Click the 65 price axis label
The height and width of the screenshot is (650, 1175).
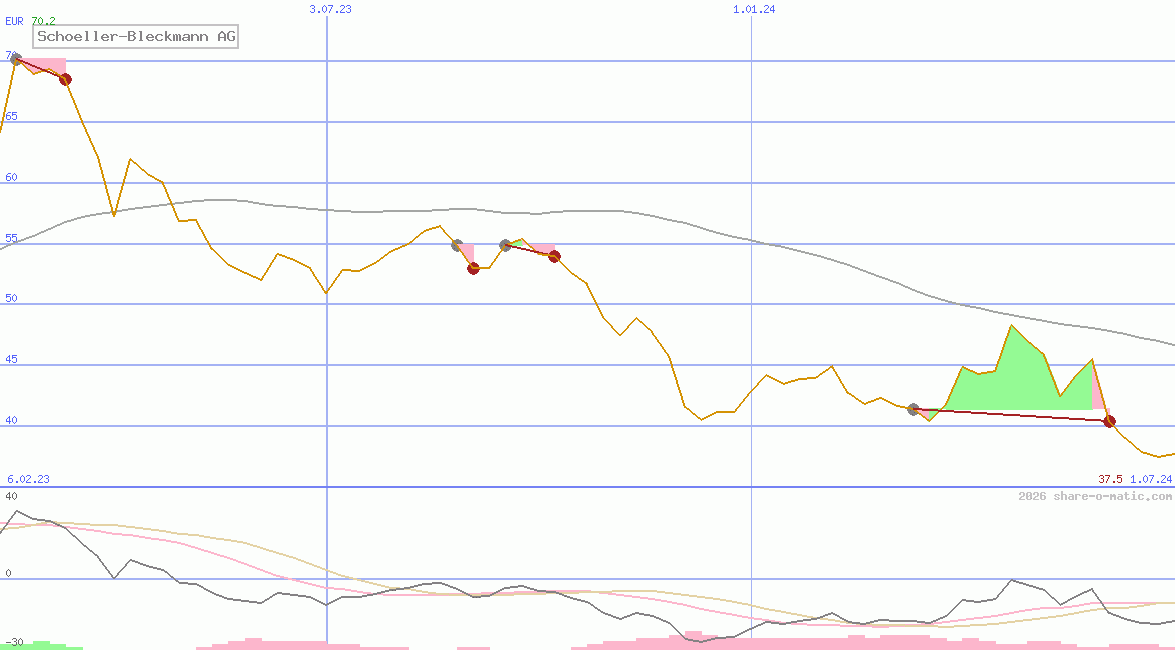11,117
